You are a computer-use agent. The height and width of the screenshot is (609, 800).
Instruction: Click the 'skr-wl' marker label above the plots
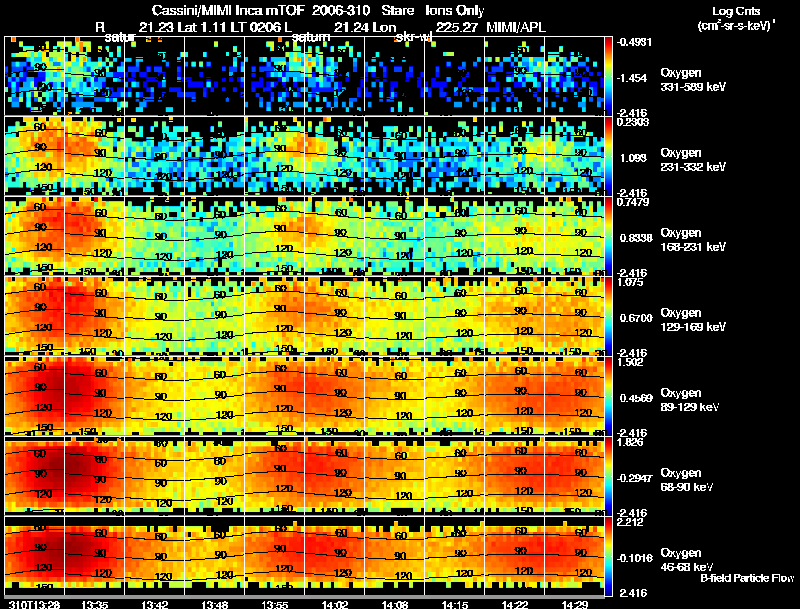pos(414,37)
